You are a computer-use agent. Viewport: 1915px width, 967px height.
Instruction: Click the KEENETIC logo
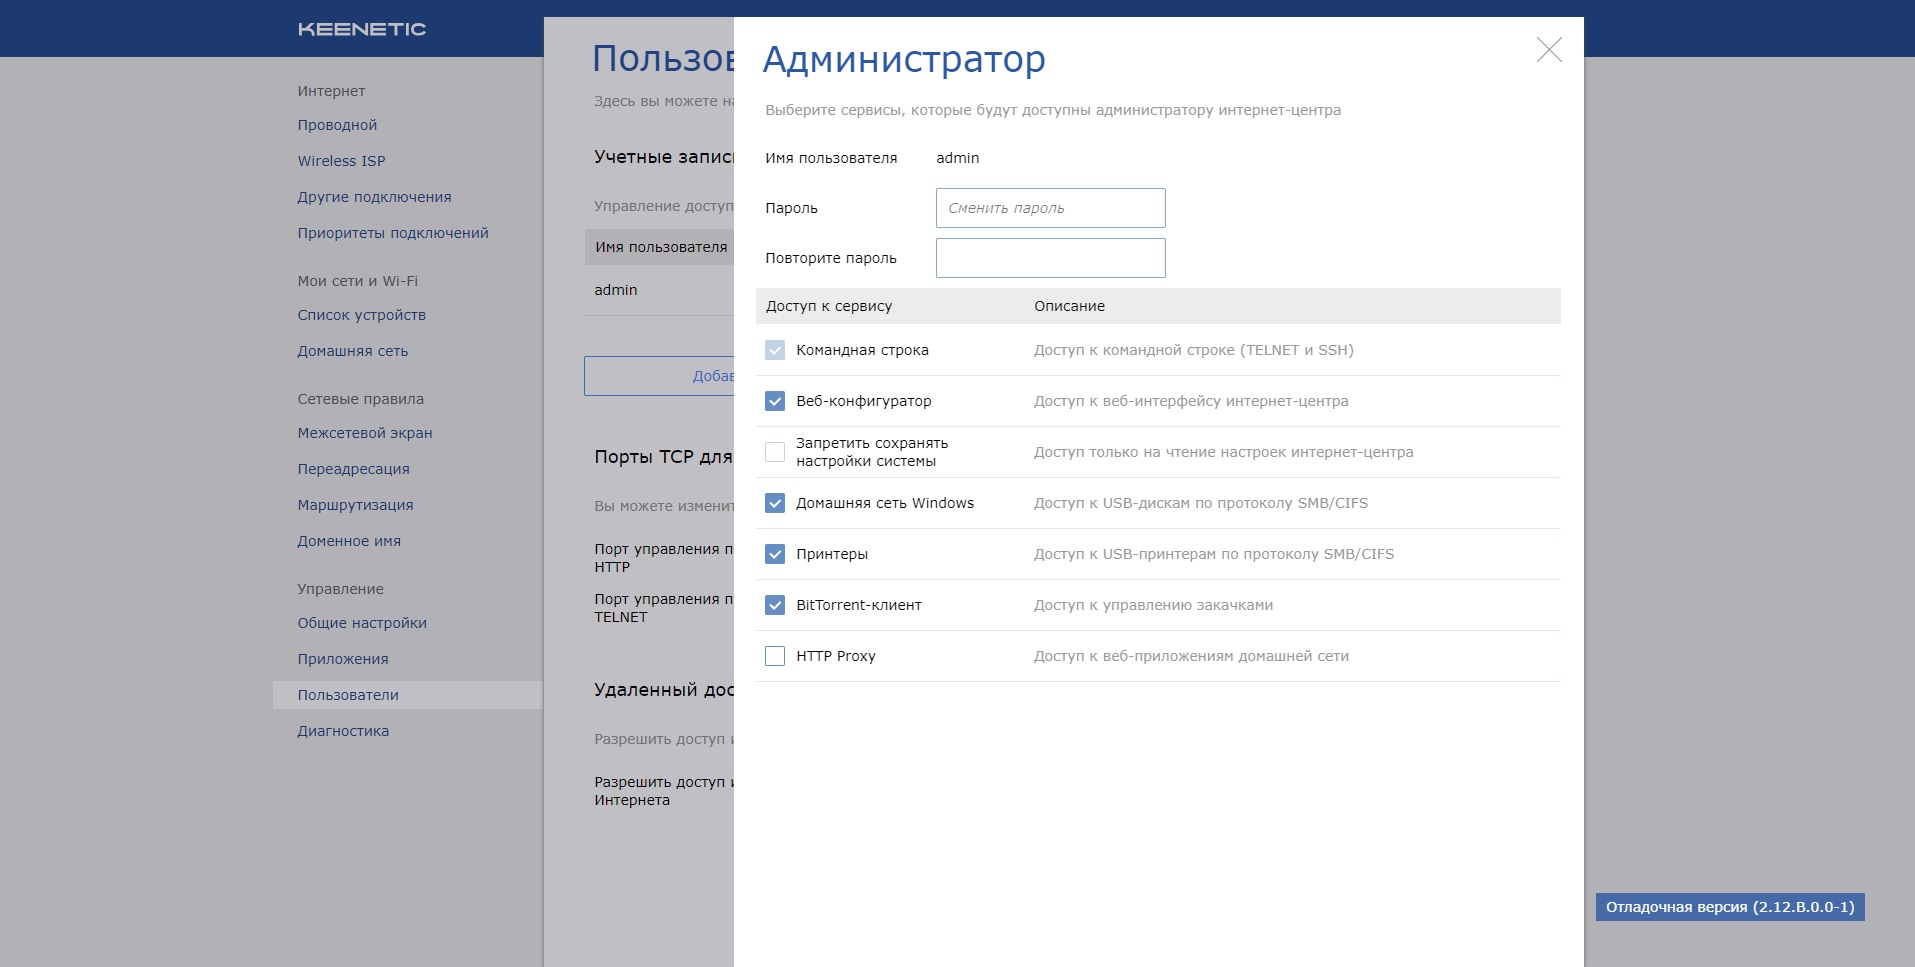(x=362, y=29)
